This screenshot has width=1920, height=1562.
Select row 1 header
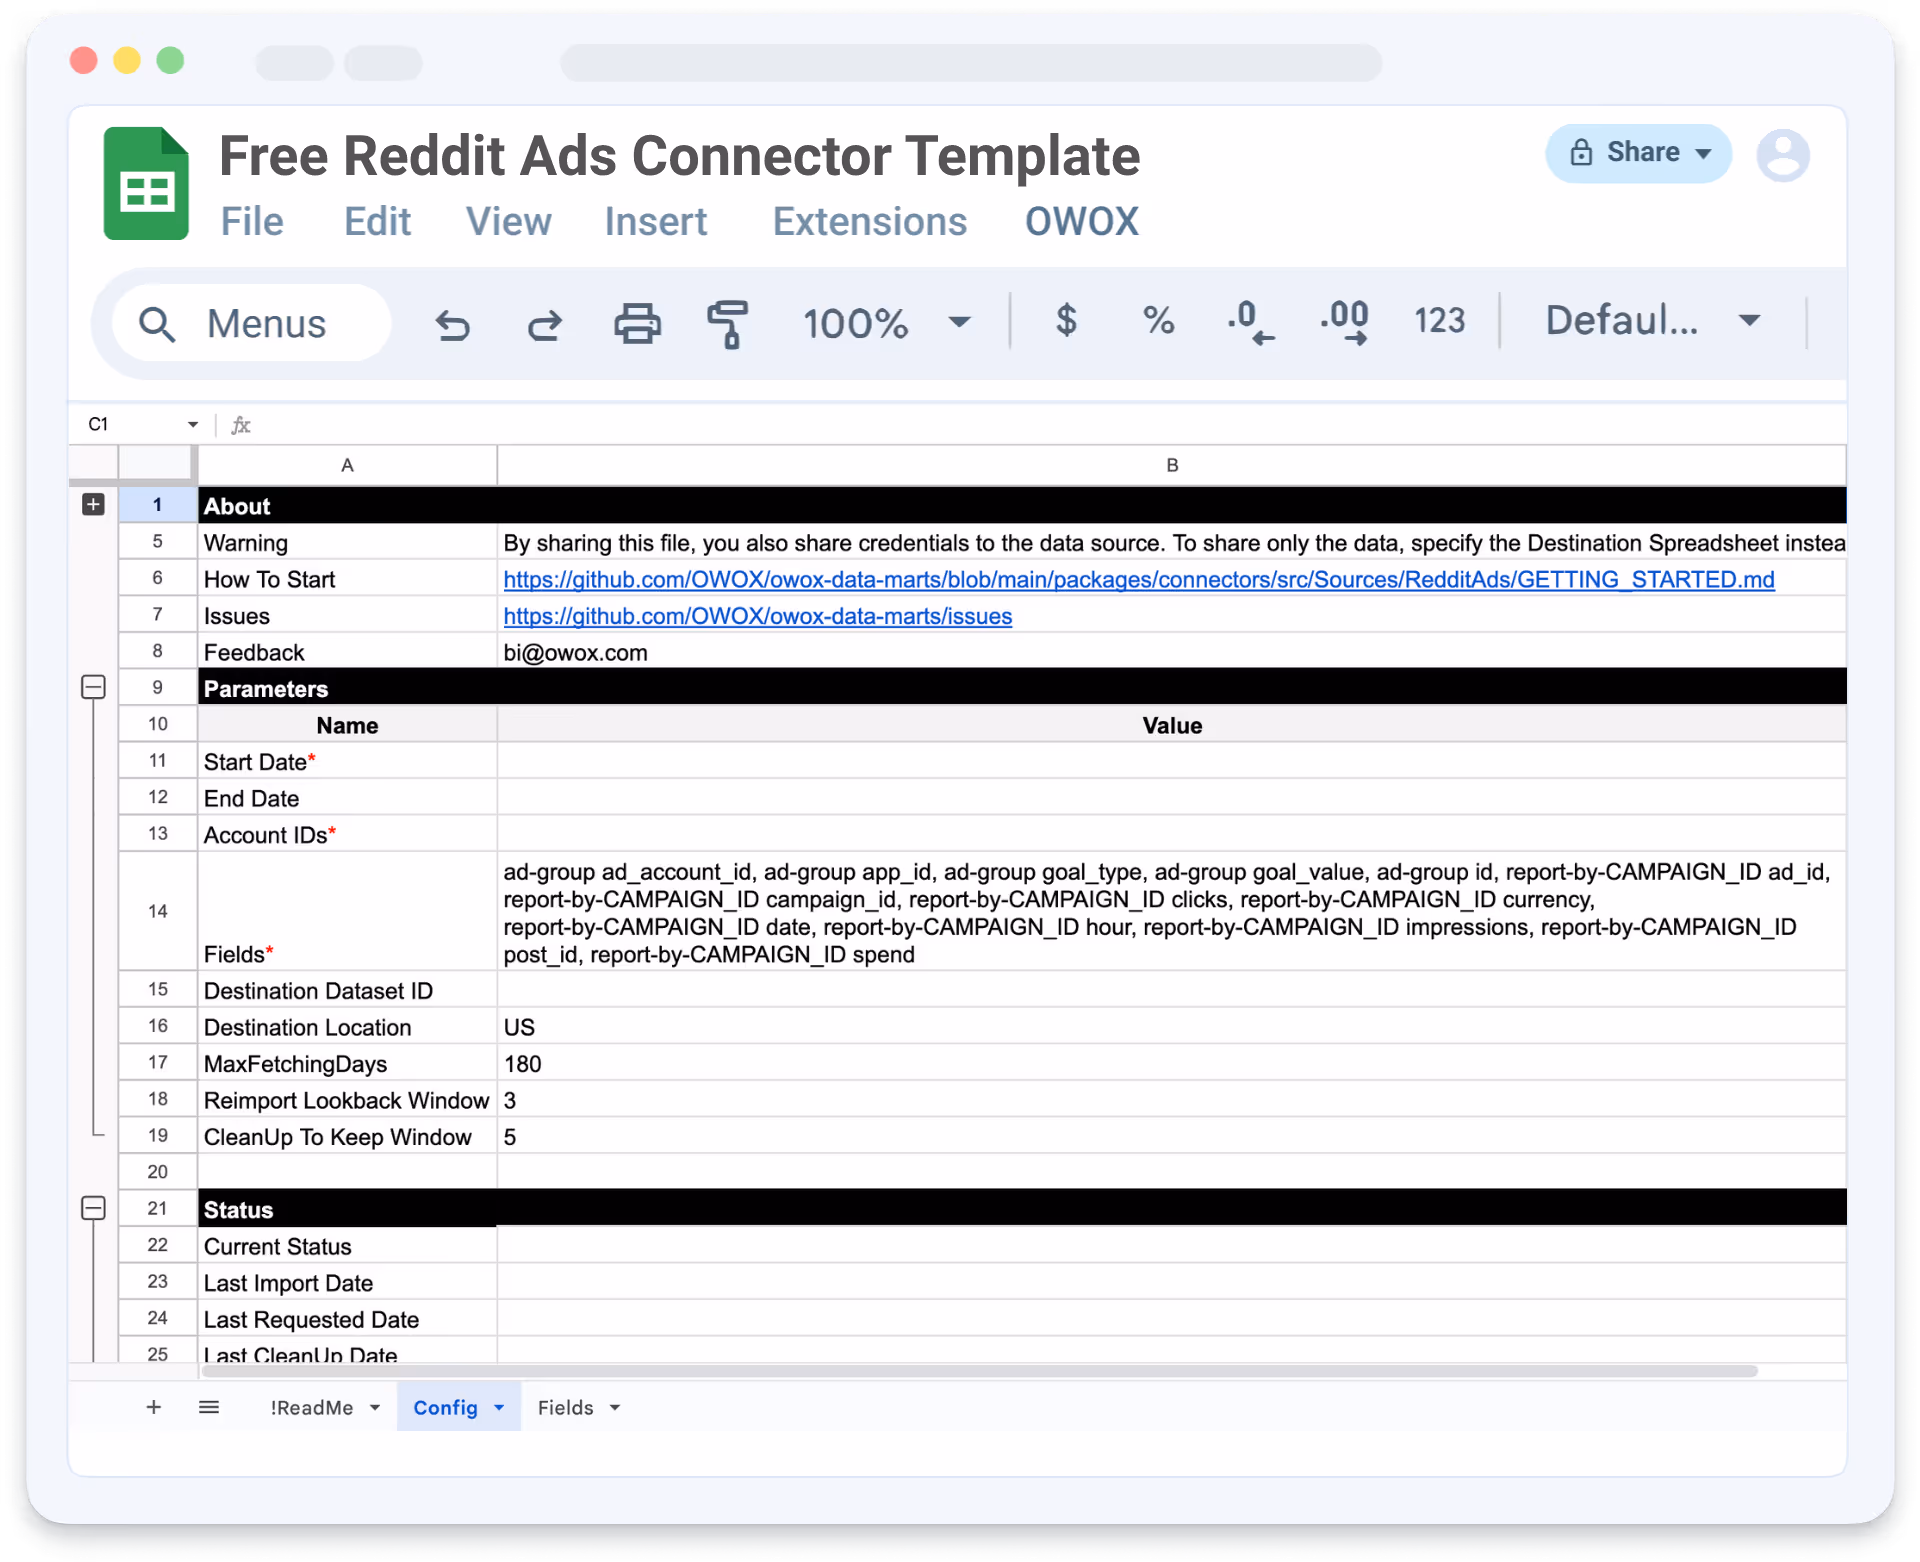tap(157, 505)
